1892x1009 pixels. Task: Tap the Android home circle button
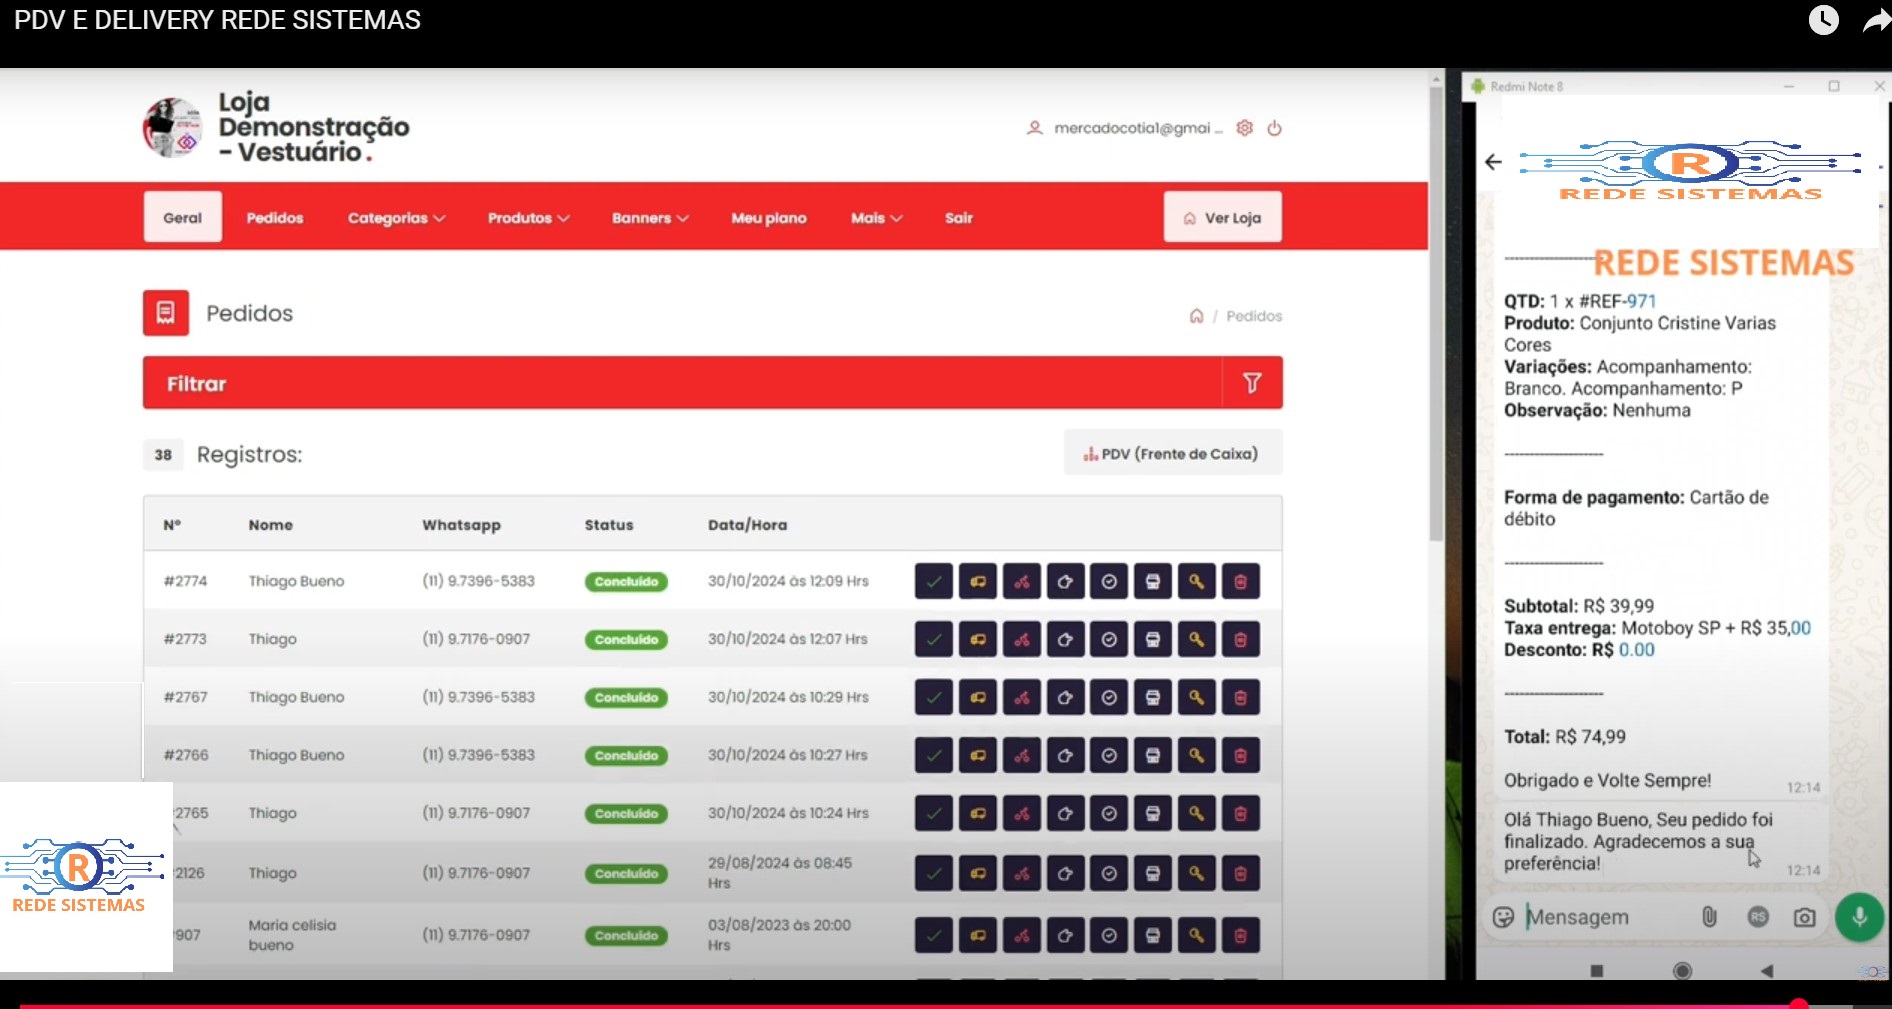point(1682,971)
